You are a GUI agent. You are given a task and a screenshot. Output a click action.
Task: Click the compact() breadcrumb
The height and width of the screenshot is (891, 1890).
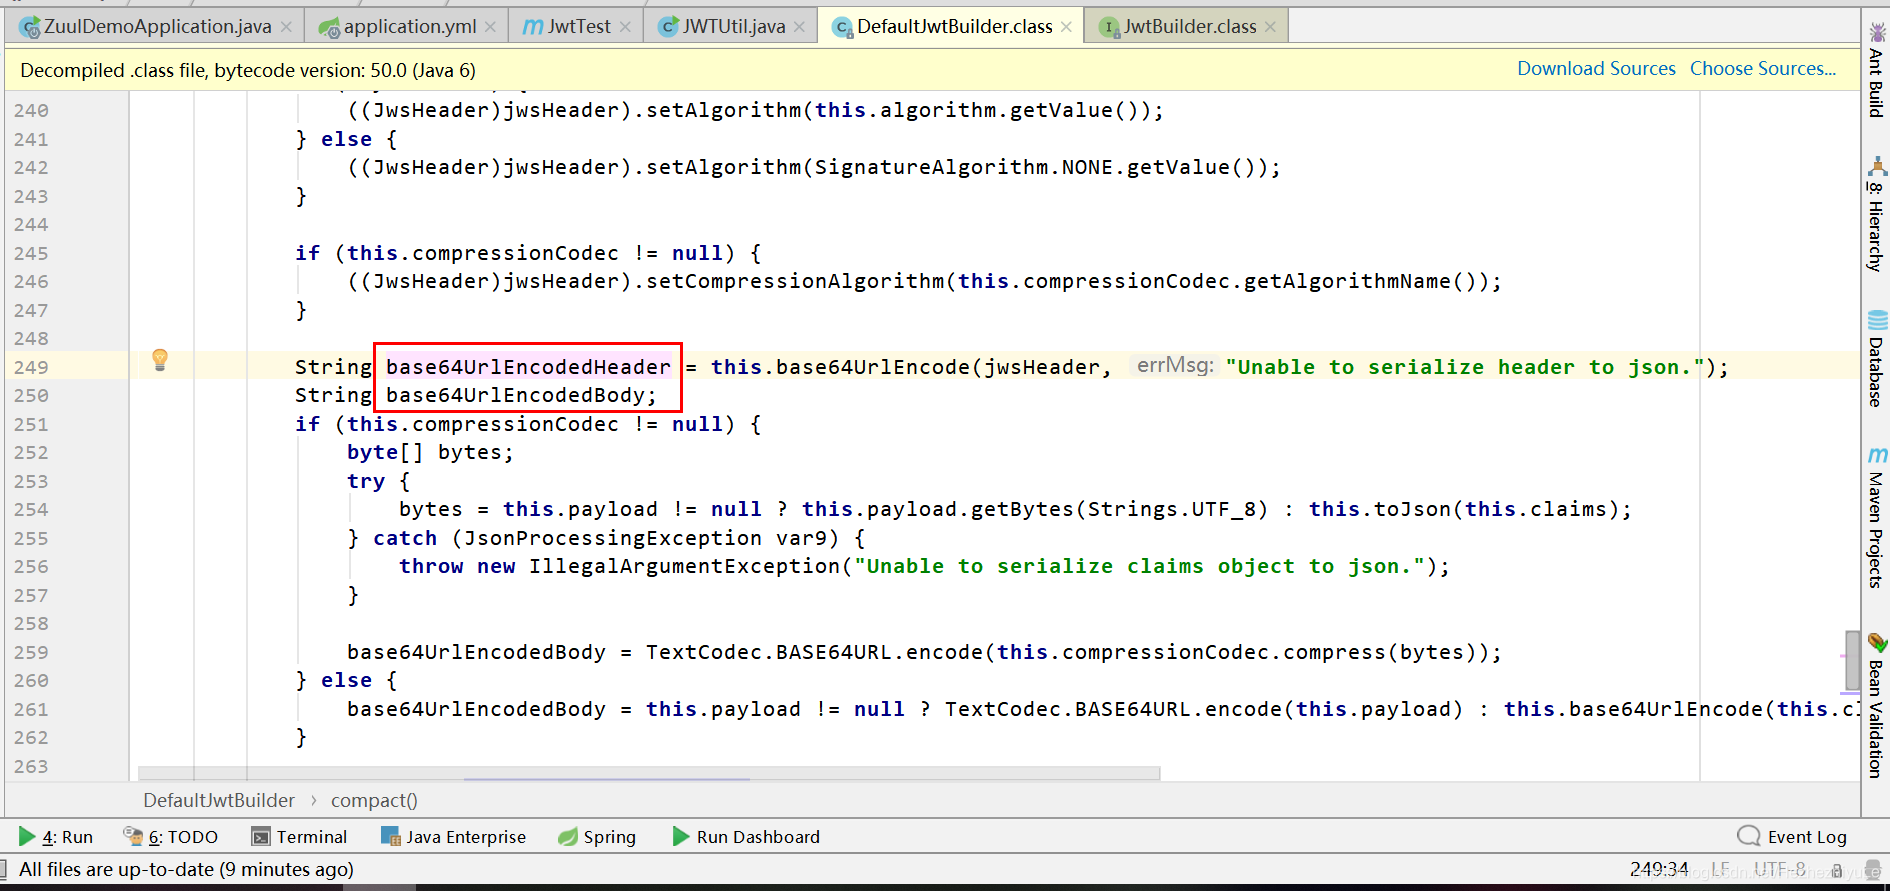(x=374, y=800)
